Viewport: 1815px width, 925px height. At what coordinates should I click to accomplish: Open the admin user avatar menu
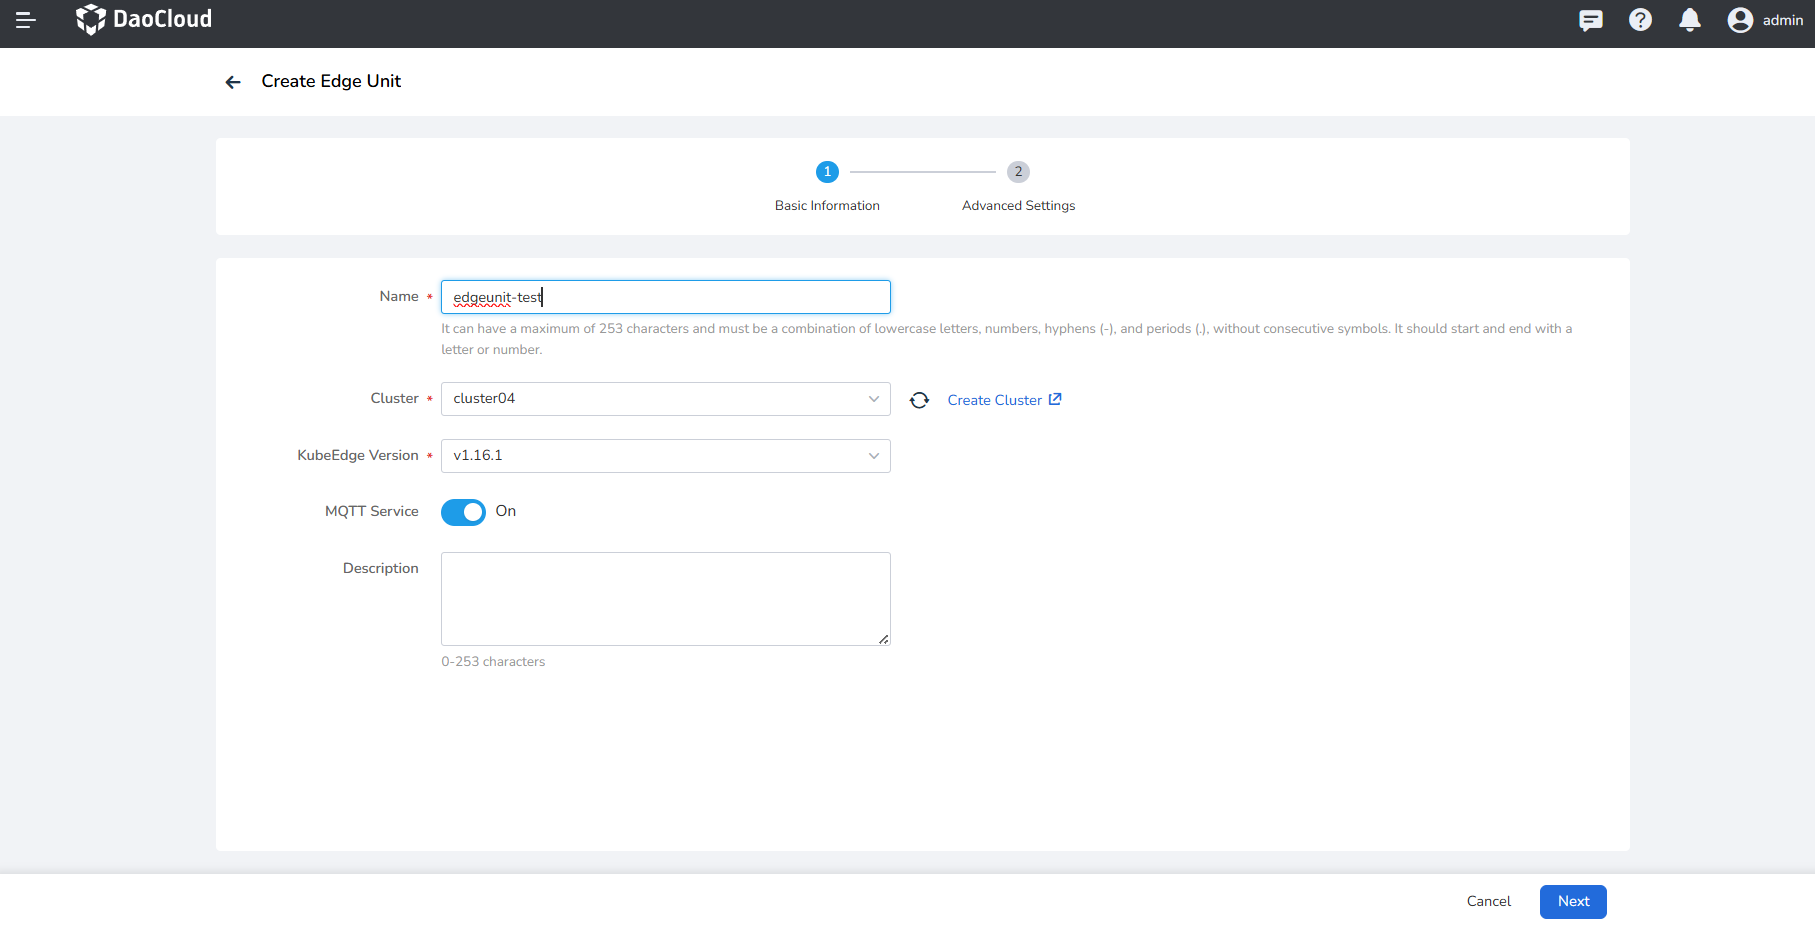coord(1740,20)
